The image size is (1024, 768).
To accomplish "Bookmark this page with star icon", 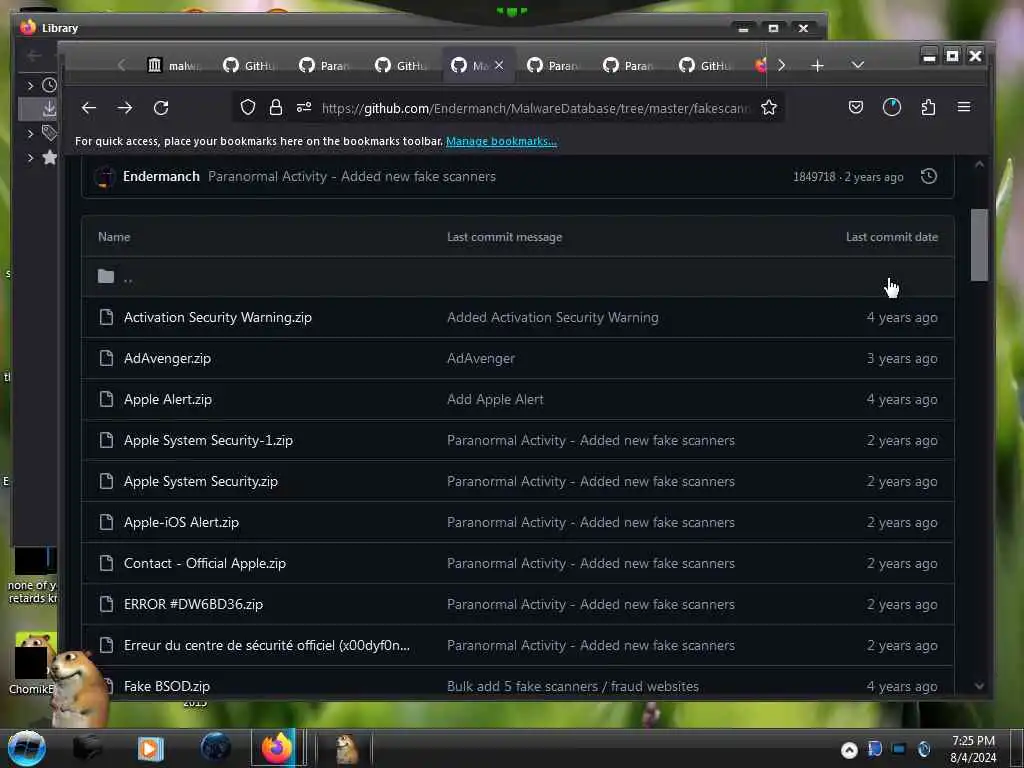I will coord(769,107).
